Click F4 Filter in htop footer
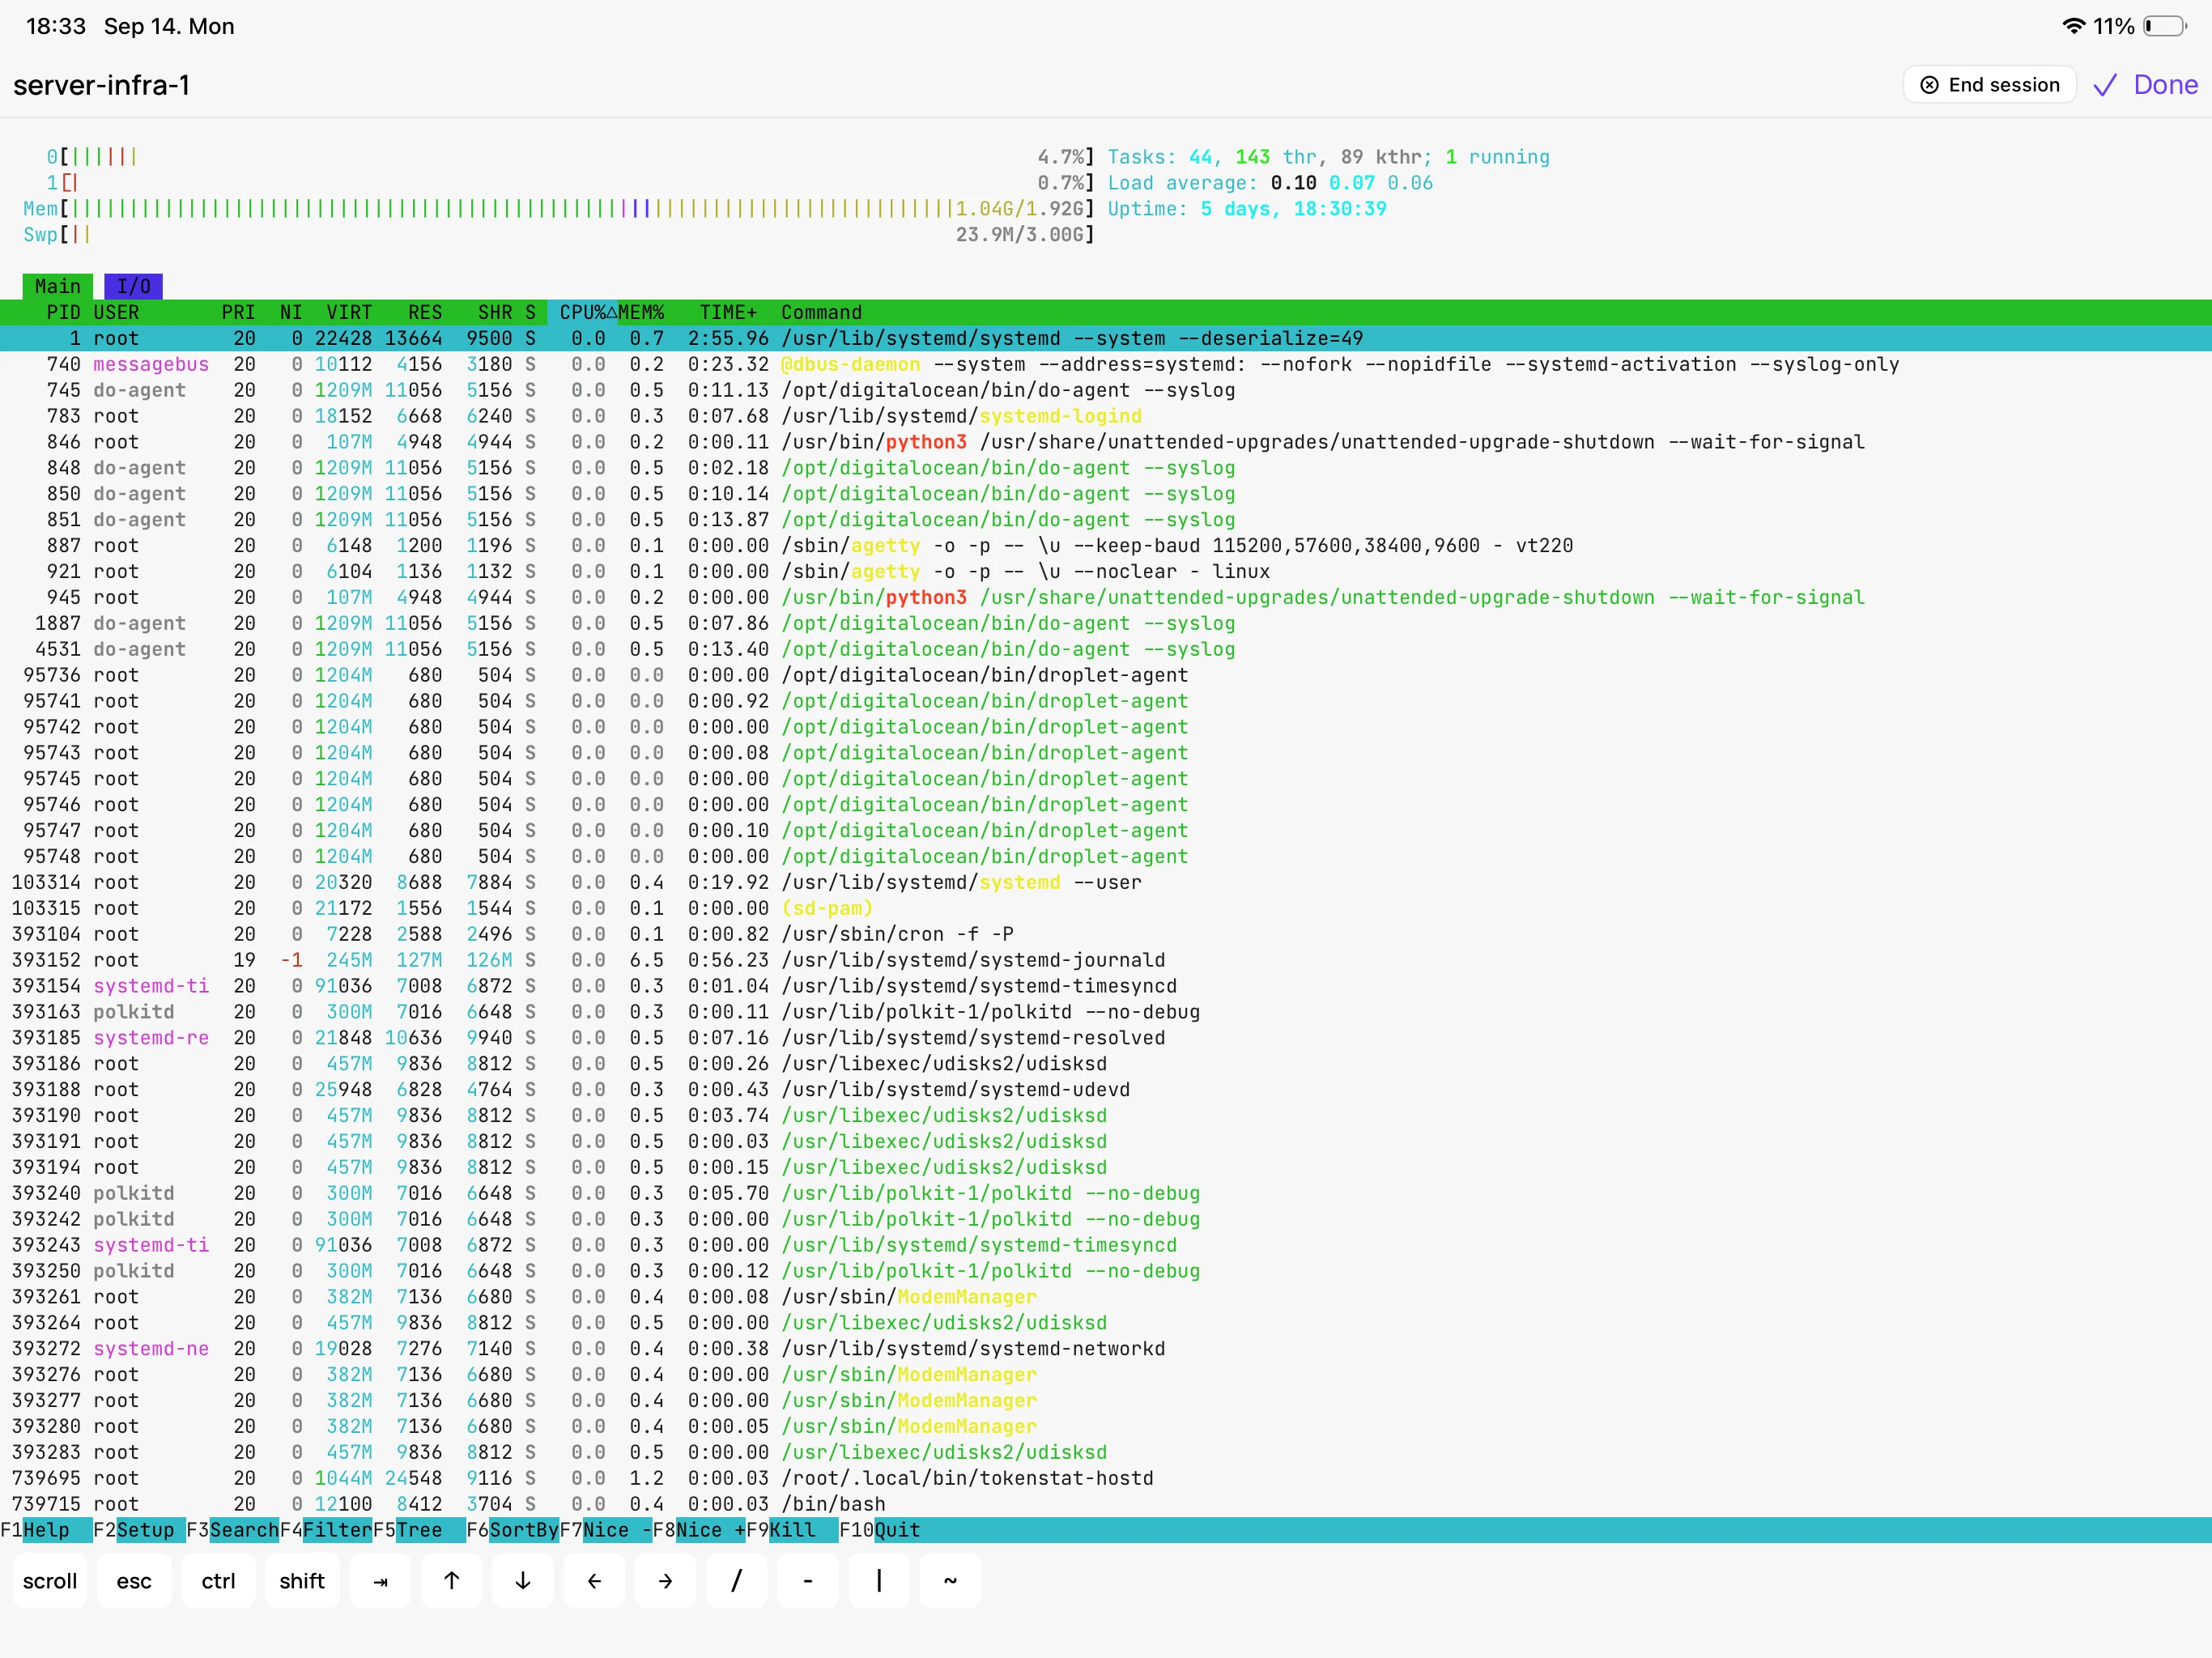 pyautogui.click(x=325, y=1529)
